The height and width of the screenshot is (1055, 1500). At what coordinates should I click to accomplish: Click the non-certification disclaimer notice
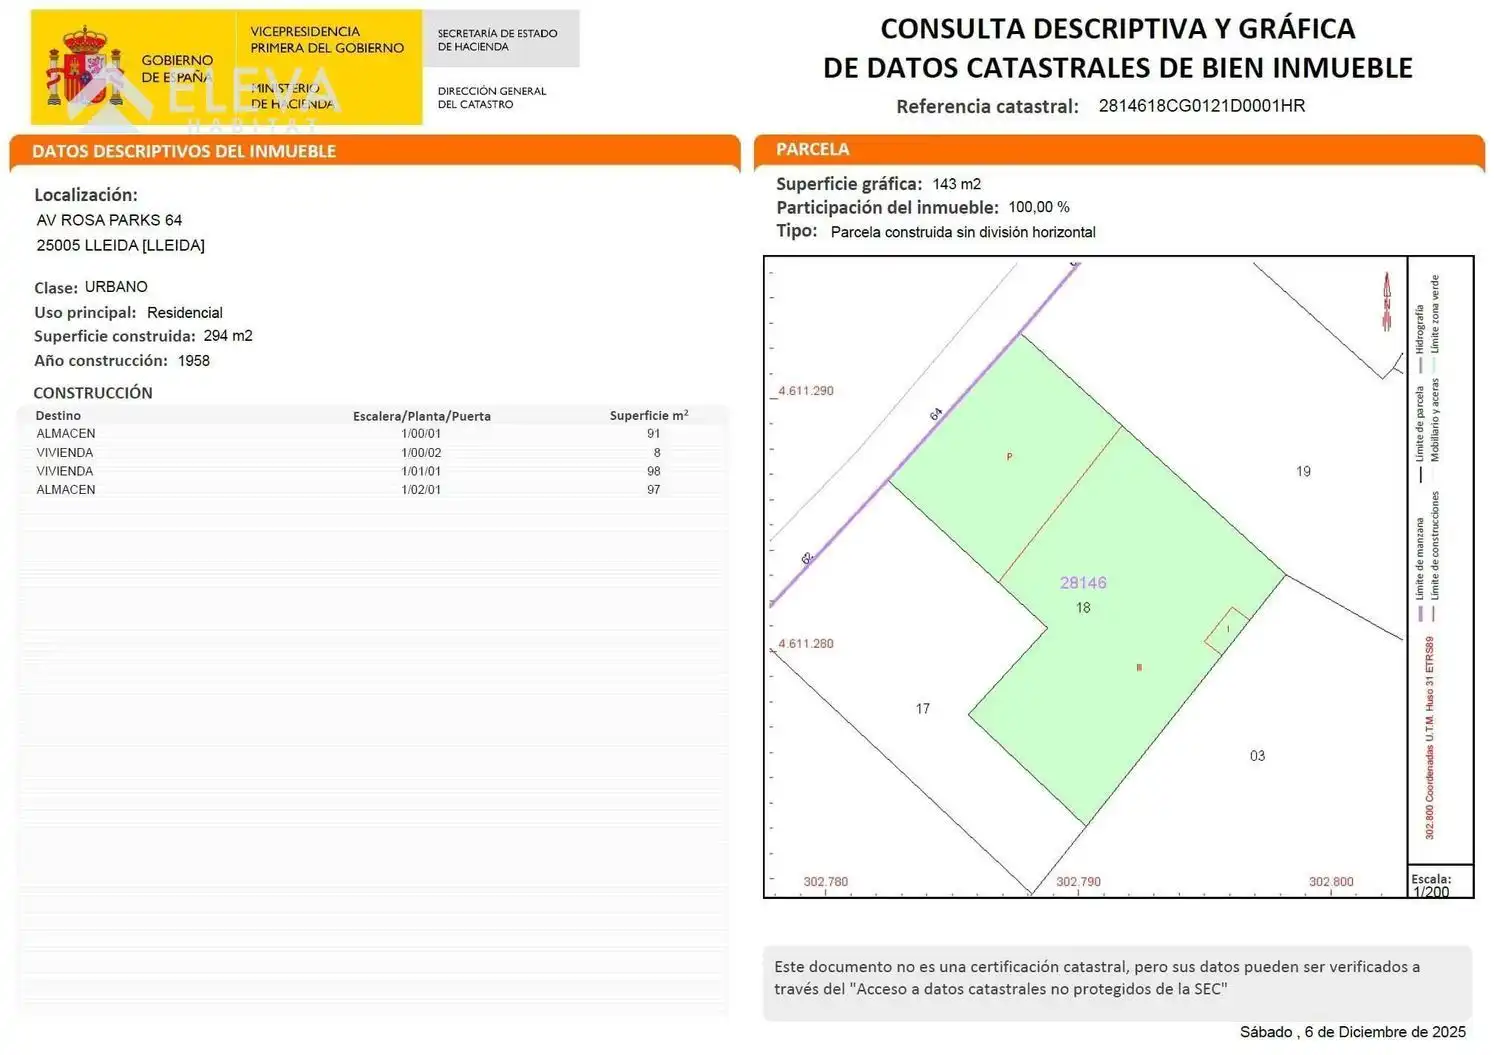click(1117, 983)
